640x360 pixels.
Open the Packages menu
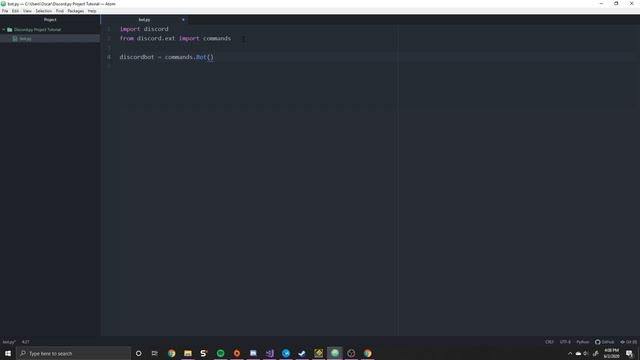(76, 11)
